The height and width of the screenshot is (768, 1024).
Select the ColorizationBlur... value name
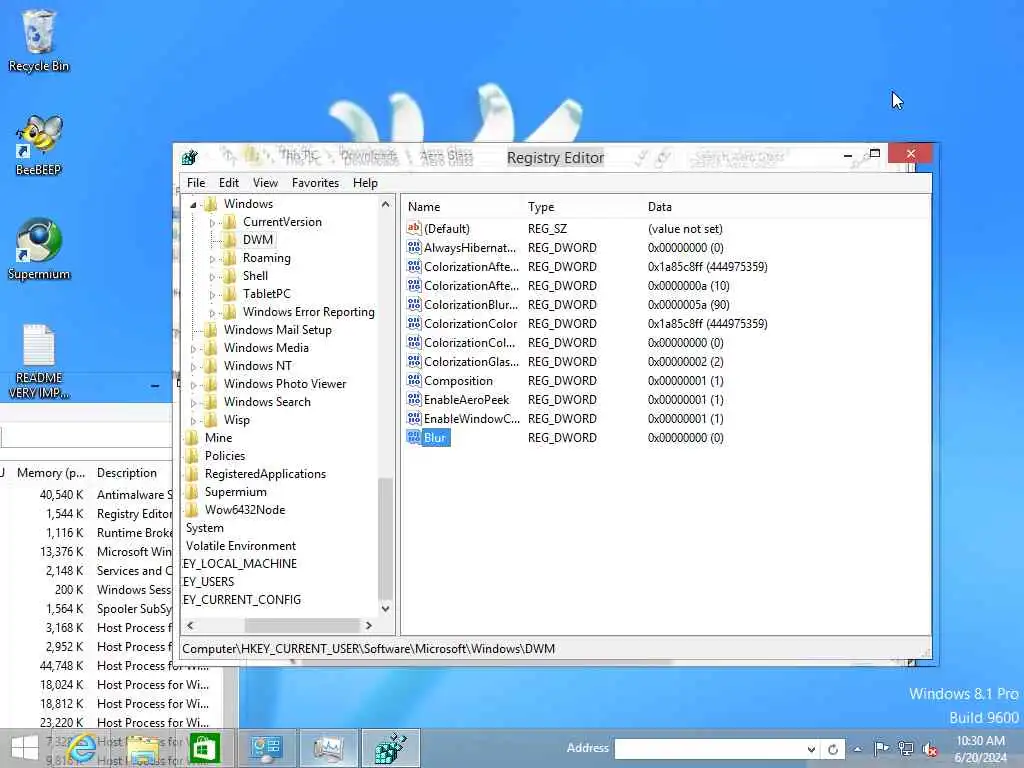click(471, 305)
